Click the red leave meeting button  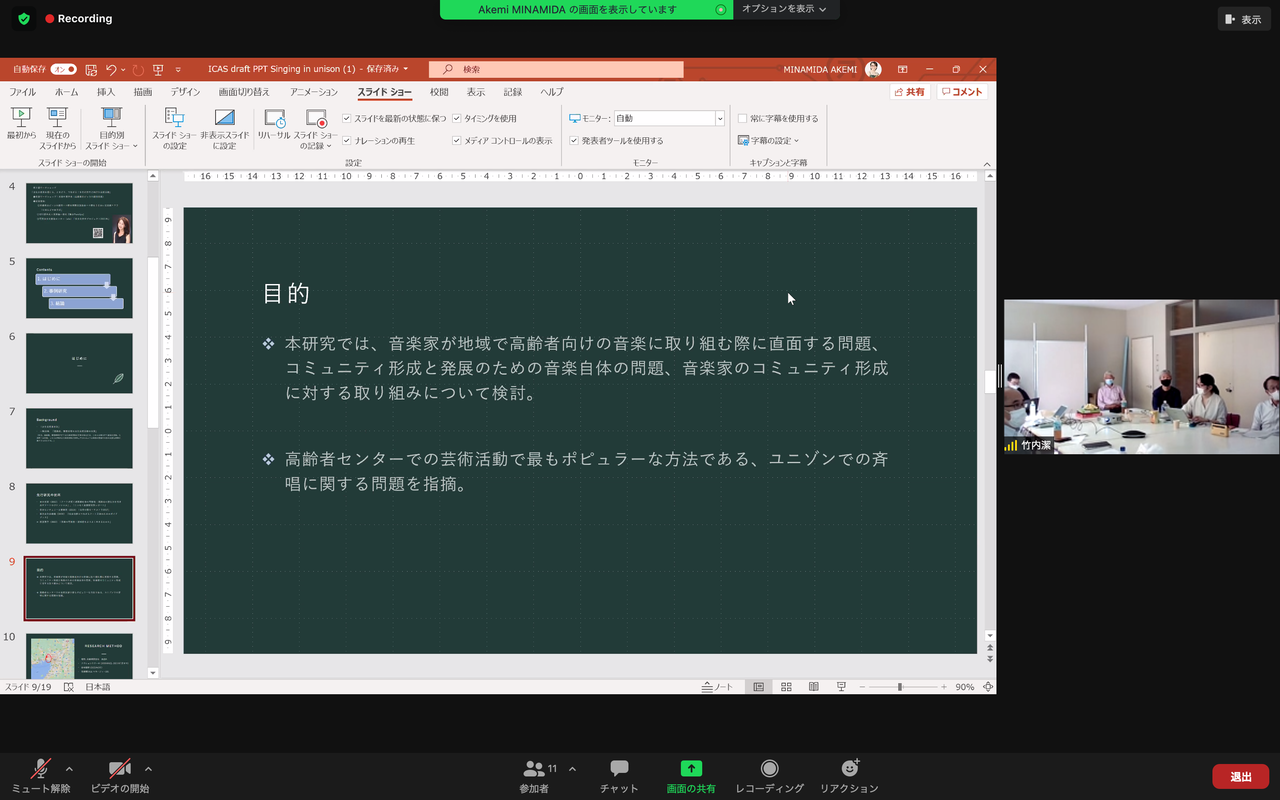pyautogui.click(x=1241, y=777)
